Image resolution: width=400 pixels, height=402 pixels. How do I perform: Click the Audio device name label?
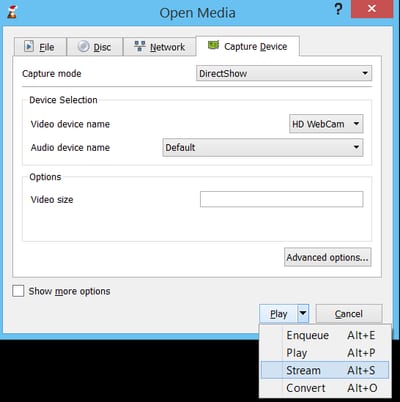[x=70, y=147]
